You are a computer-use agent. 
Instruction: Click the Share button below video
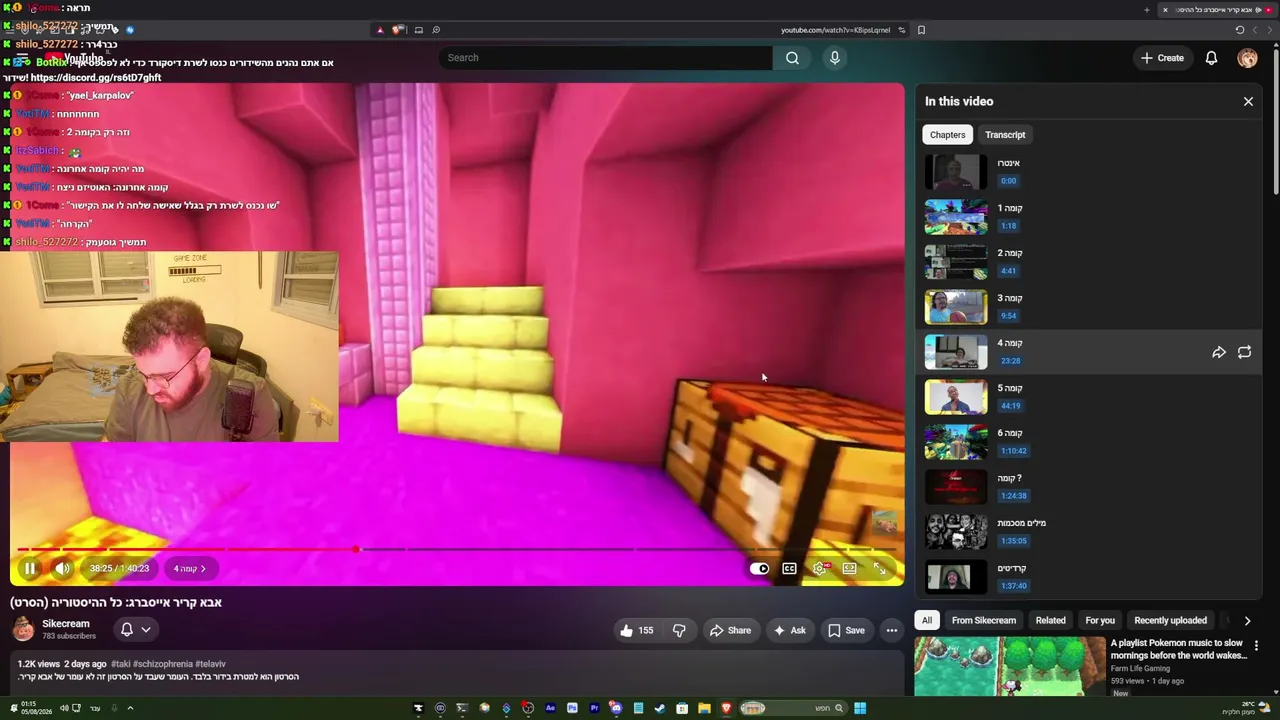(730, 630)
